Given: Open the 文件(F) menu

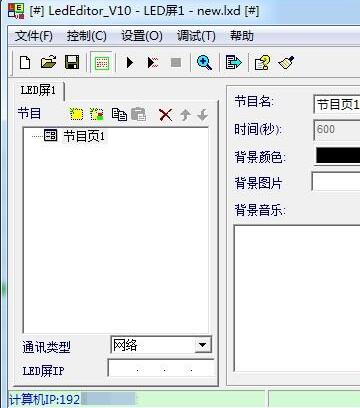Looking at the screenshot, I should pyautogui.click(x=34, y=36).
